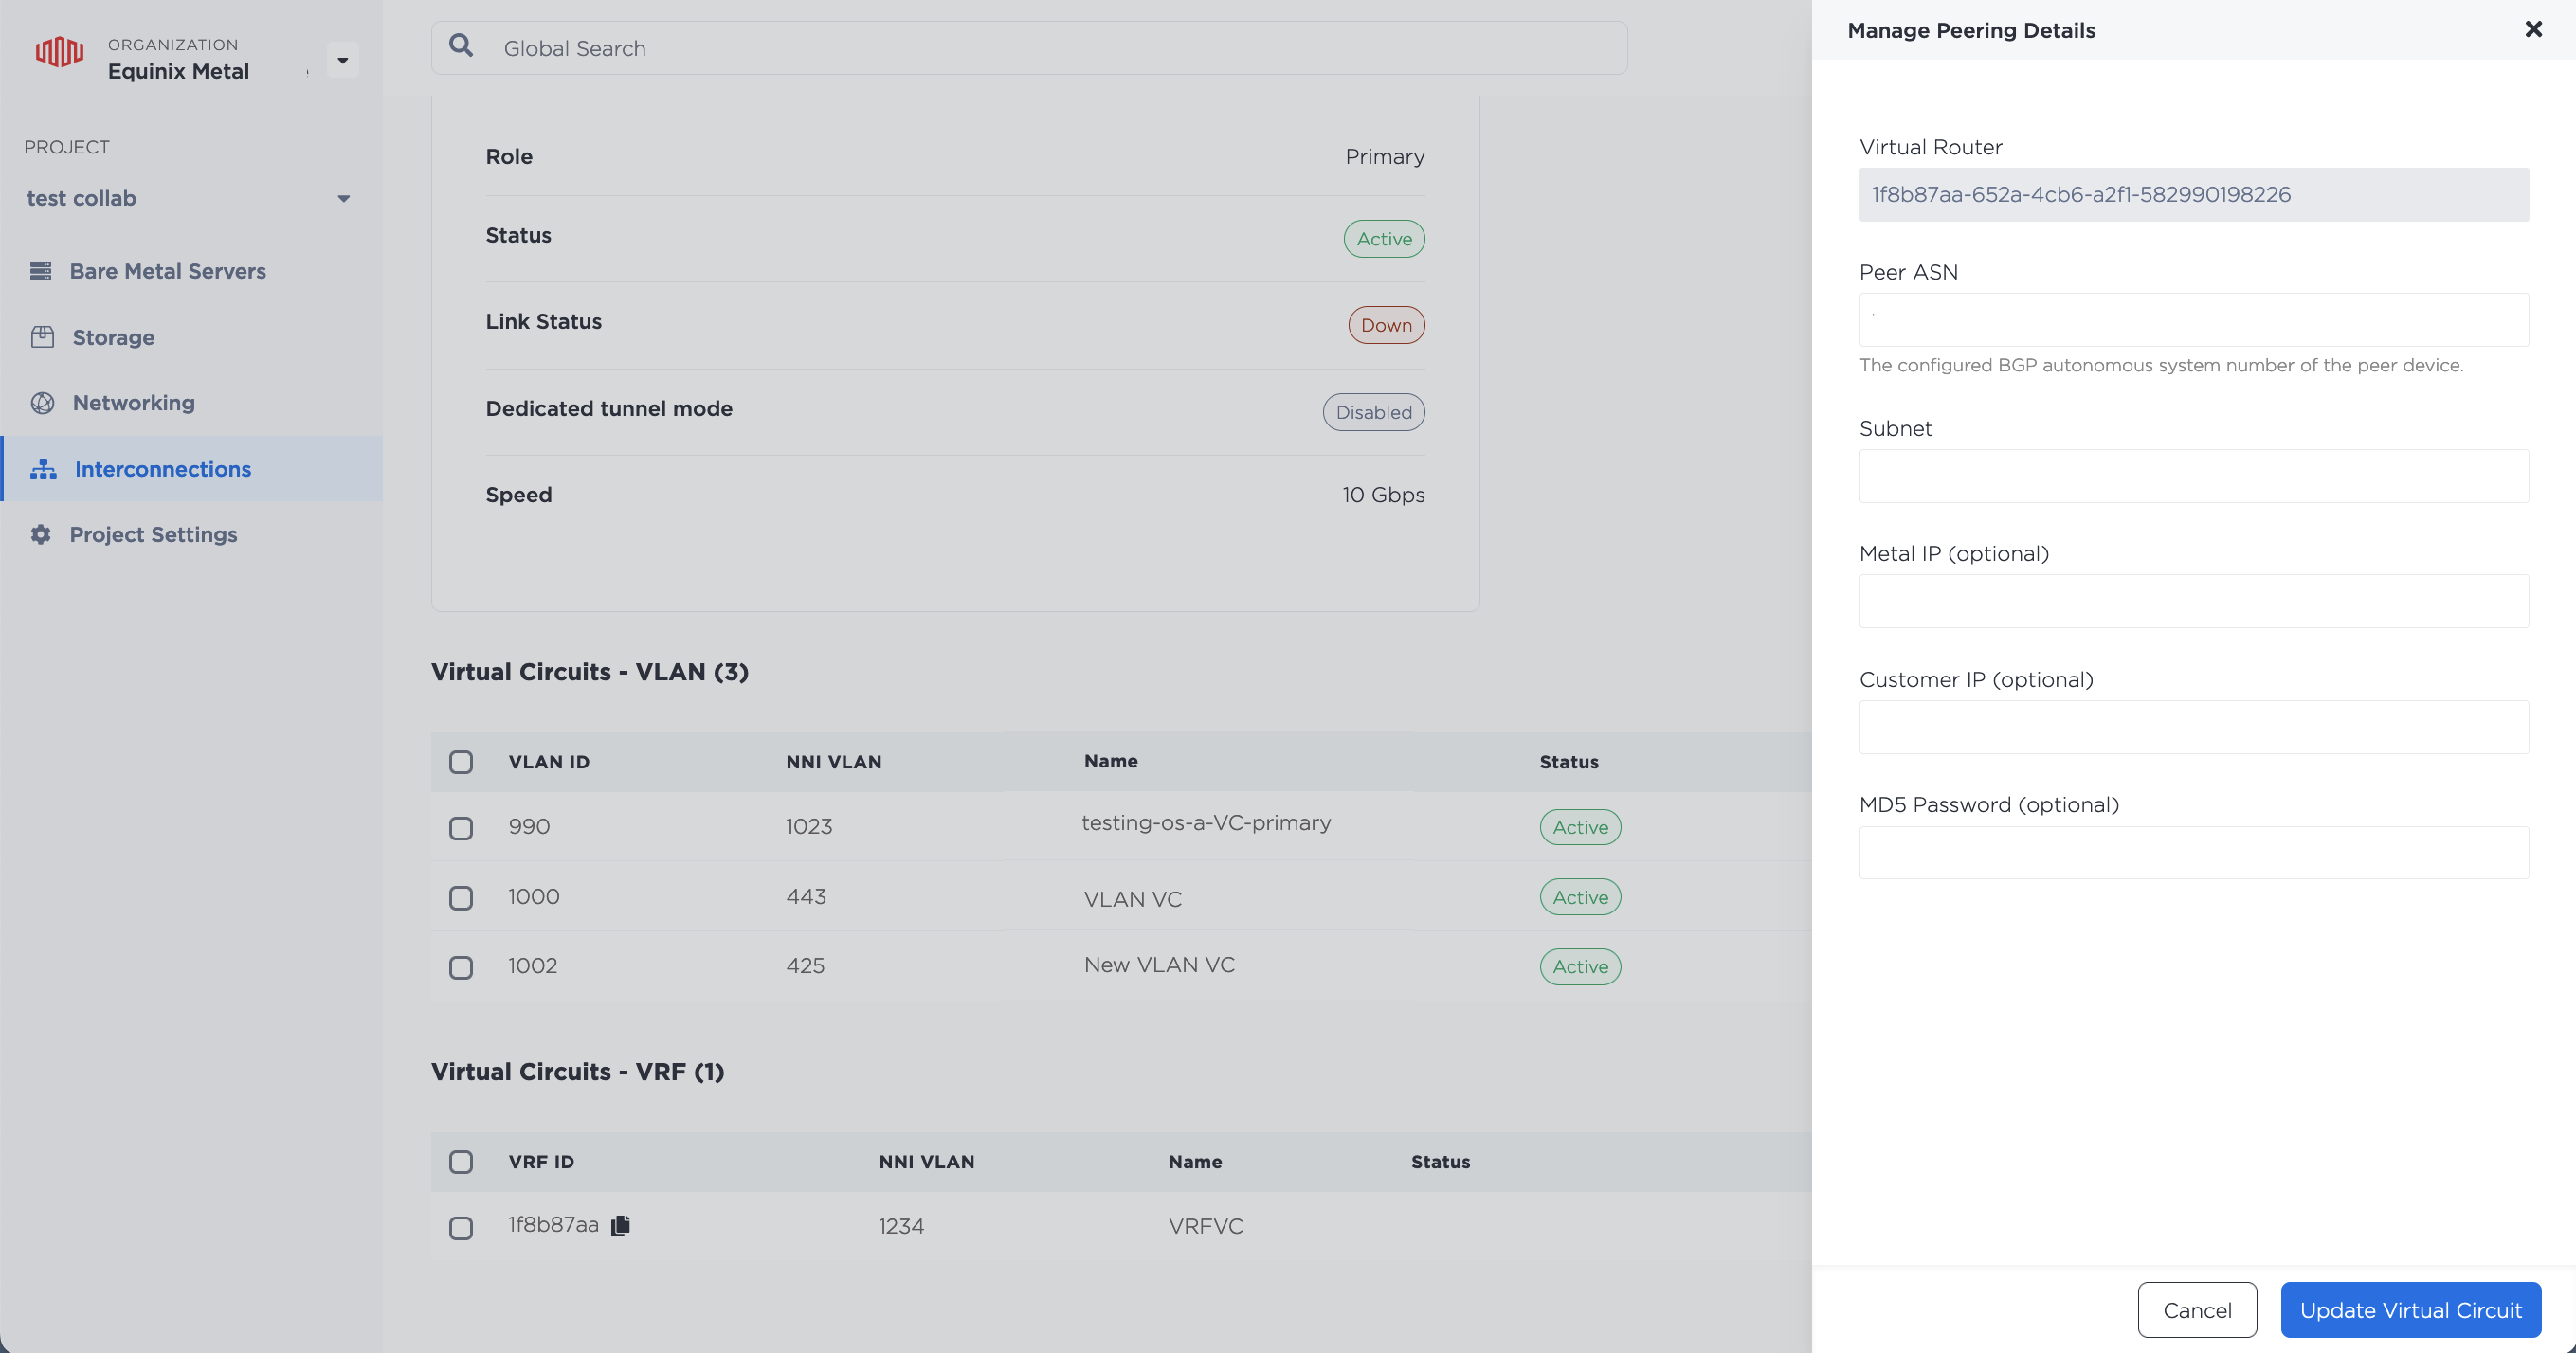Viewport: 2576px width, 1353px height.
Task: Go to the Networking section
Action: [133, 403]
